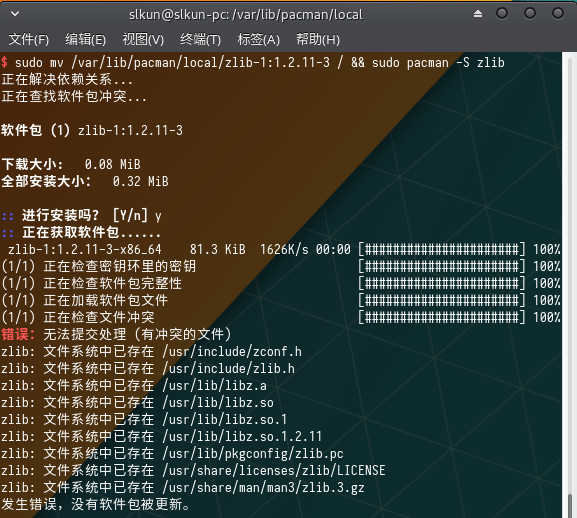Click the terminal vertical scrollbar handle
Image resolution: width=577 pixels, height=518 pixels.
pos(570,505)
